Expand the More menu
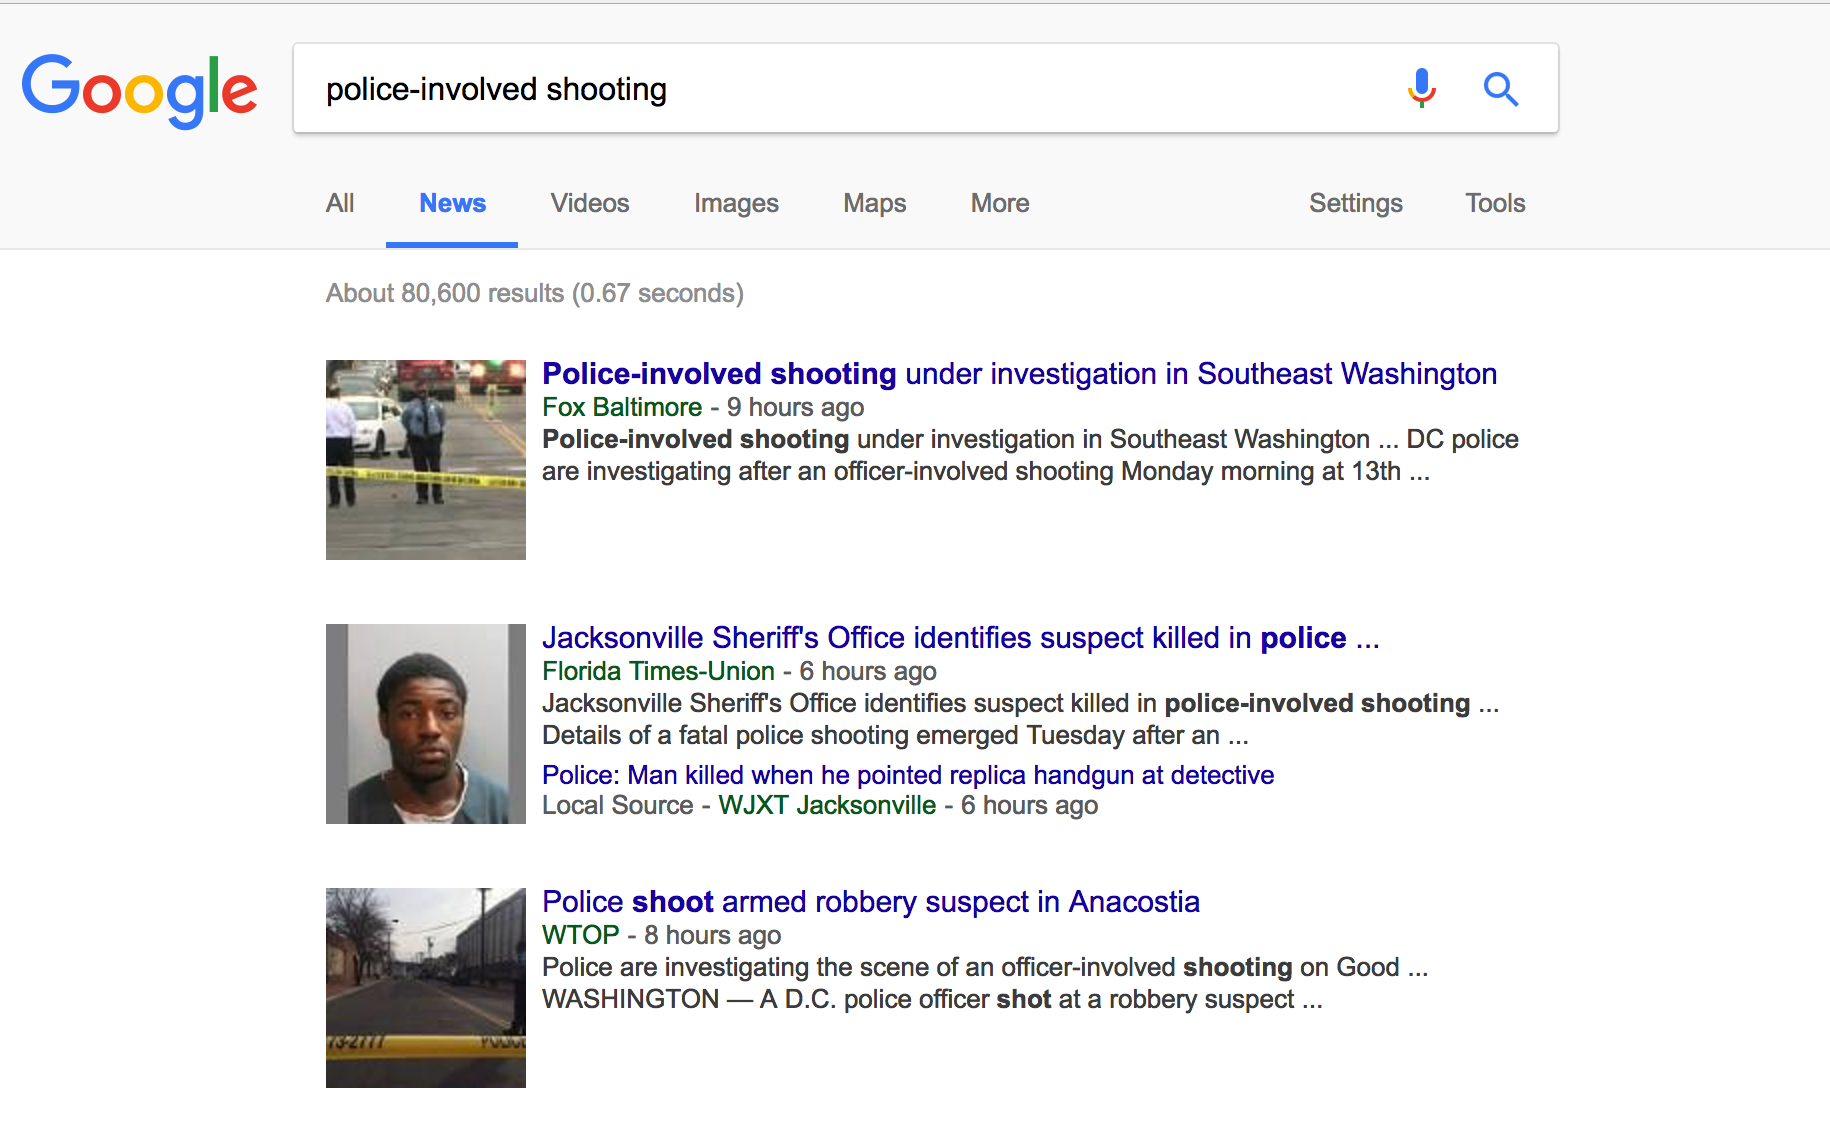1830x1128 pixels. click(1000, 203)
